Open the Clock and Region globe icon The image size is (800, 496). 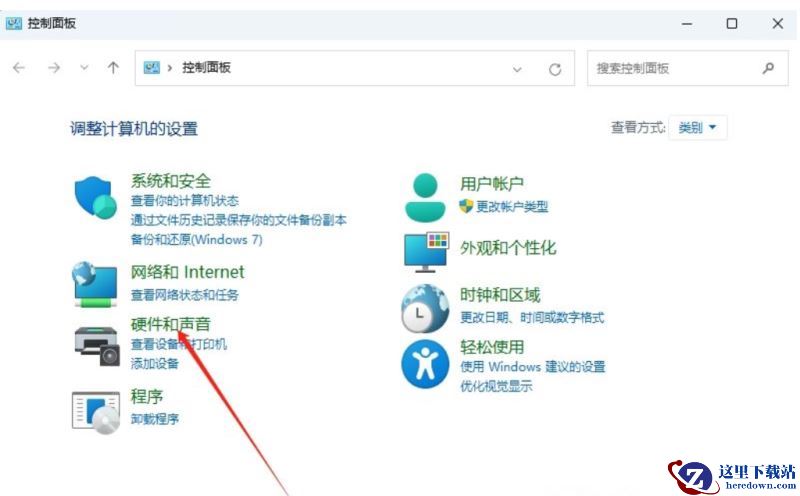(425, 309)
